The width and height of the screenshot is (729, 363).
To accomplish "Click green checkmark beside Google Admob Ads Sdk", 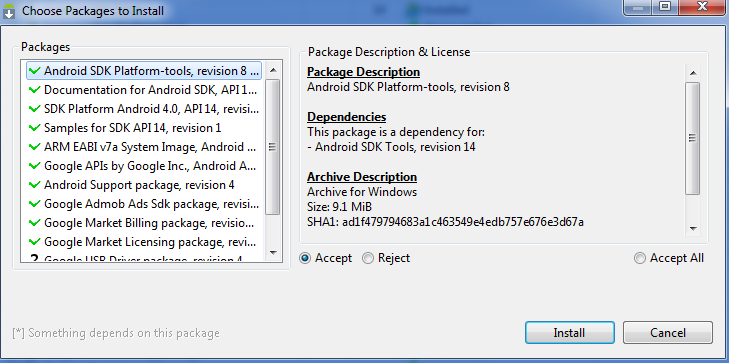I will point(35,204).
